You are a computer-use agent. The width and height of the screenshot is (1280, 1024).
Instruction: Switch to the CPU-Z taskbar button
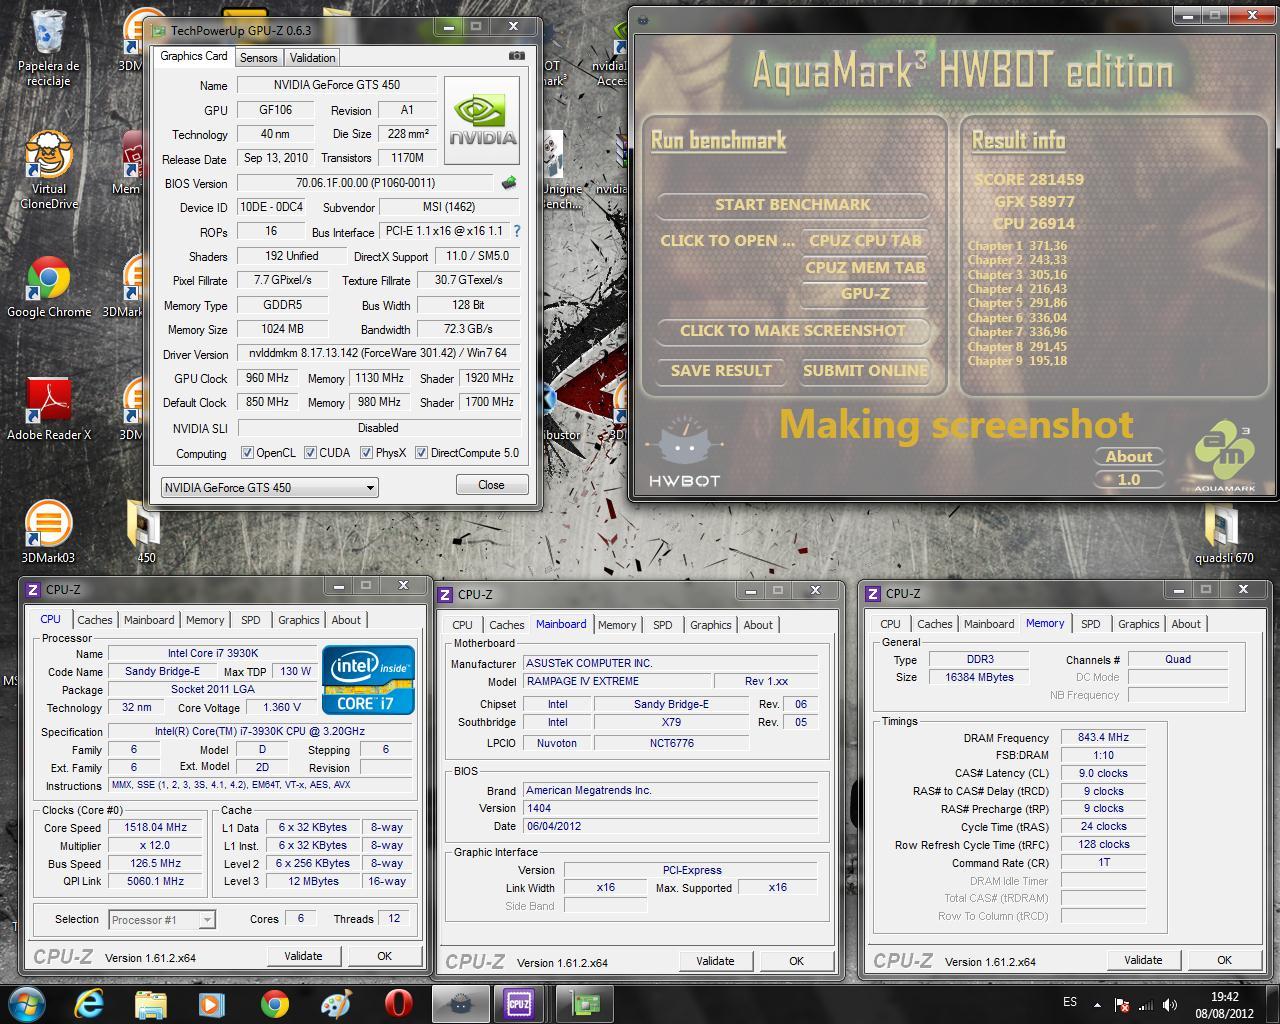520,1003
